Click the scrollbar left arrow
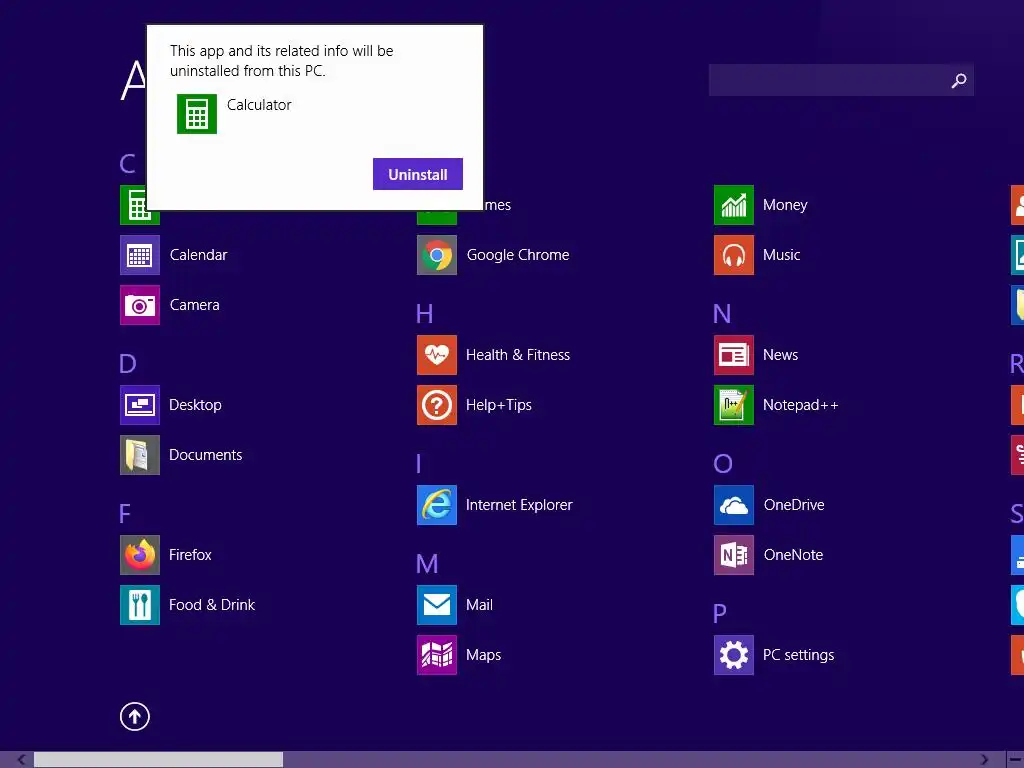 point(22,760)
